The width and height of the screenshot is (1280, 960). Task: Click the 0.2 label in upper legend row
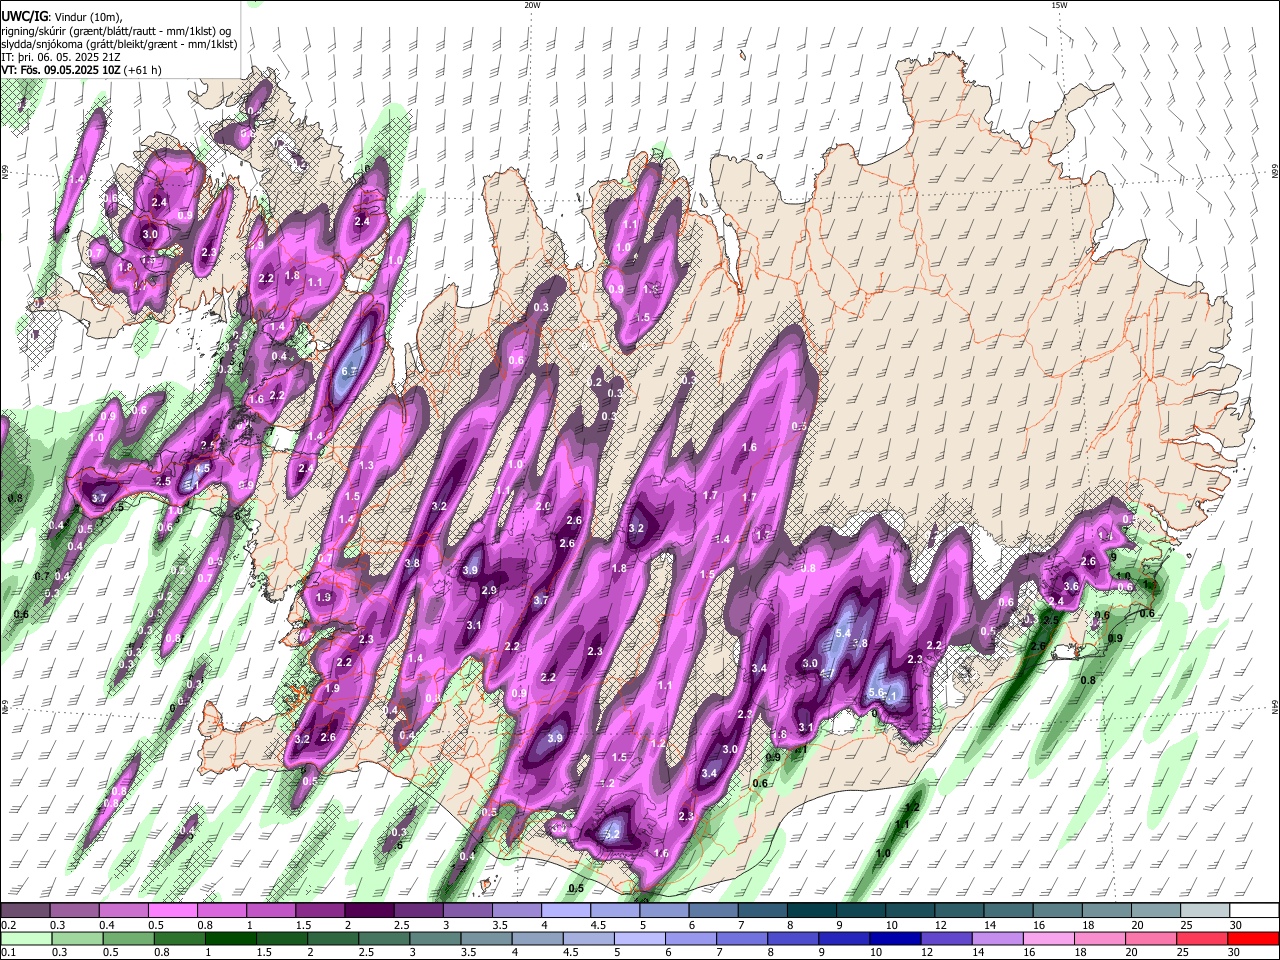7,925
